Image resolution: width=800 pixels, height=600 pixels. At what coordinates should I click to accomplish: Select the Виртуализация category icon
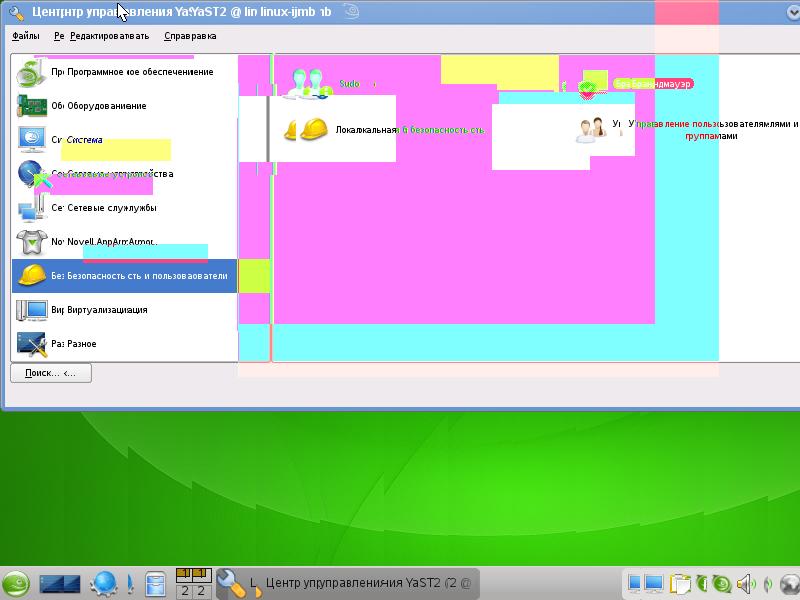(x=32, y=310)
